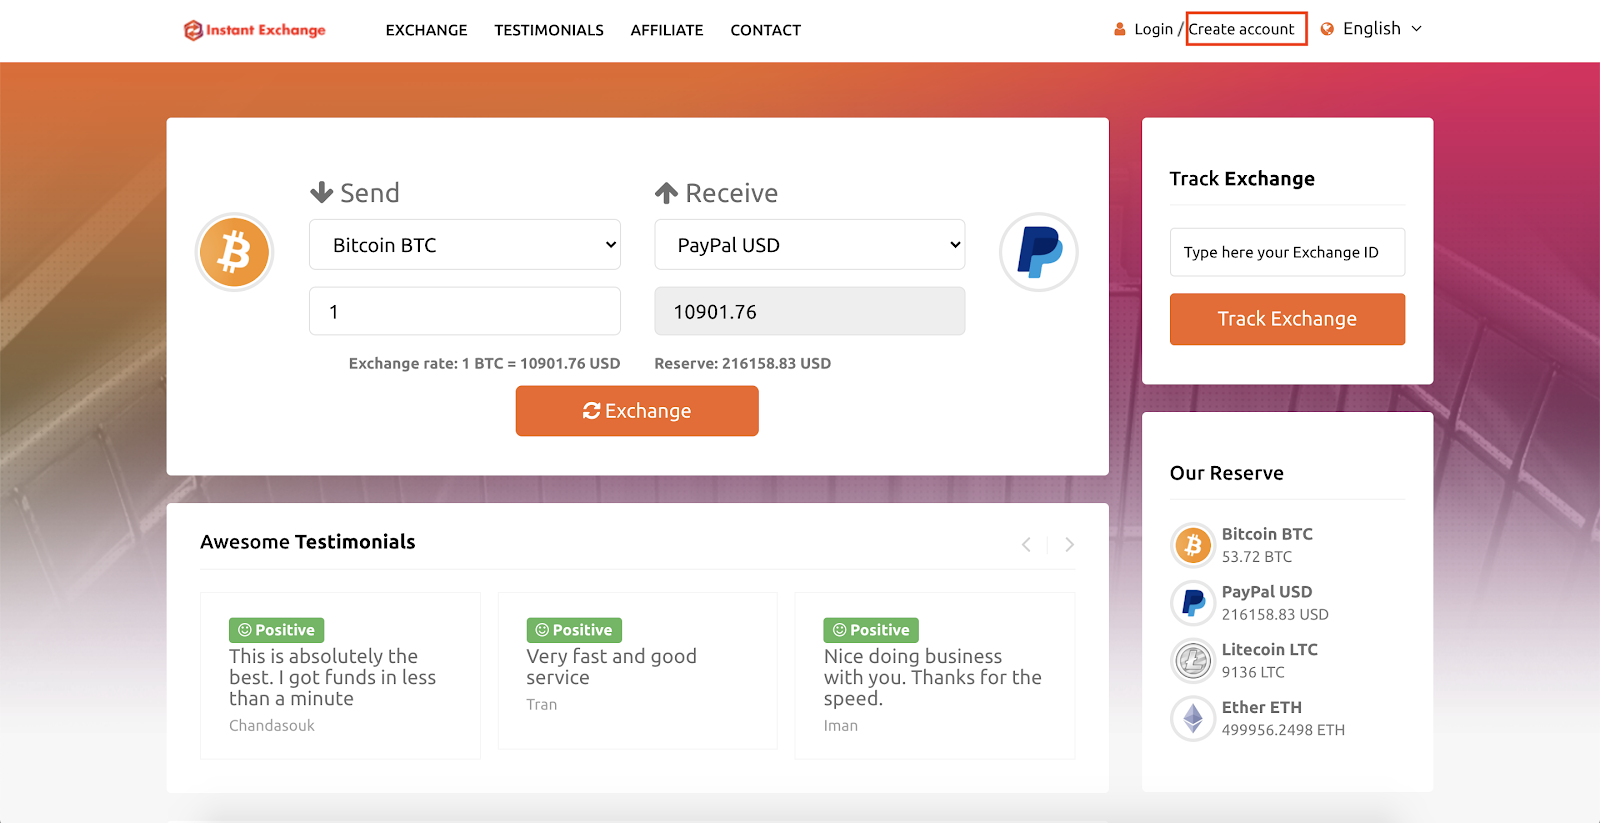This screenshot has width=1600, height=823.
Task: Click the Track Exchange heading
Action: [x=1242, y=179]
